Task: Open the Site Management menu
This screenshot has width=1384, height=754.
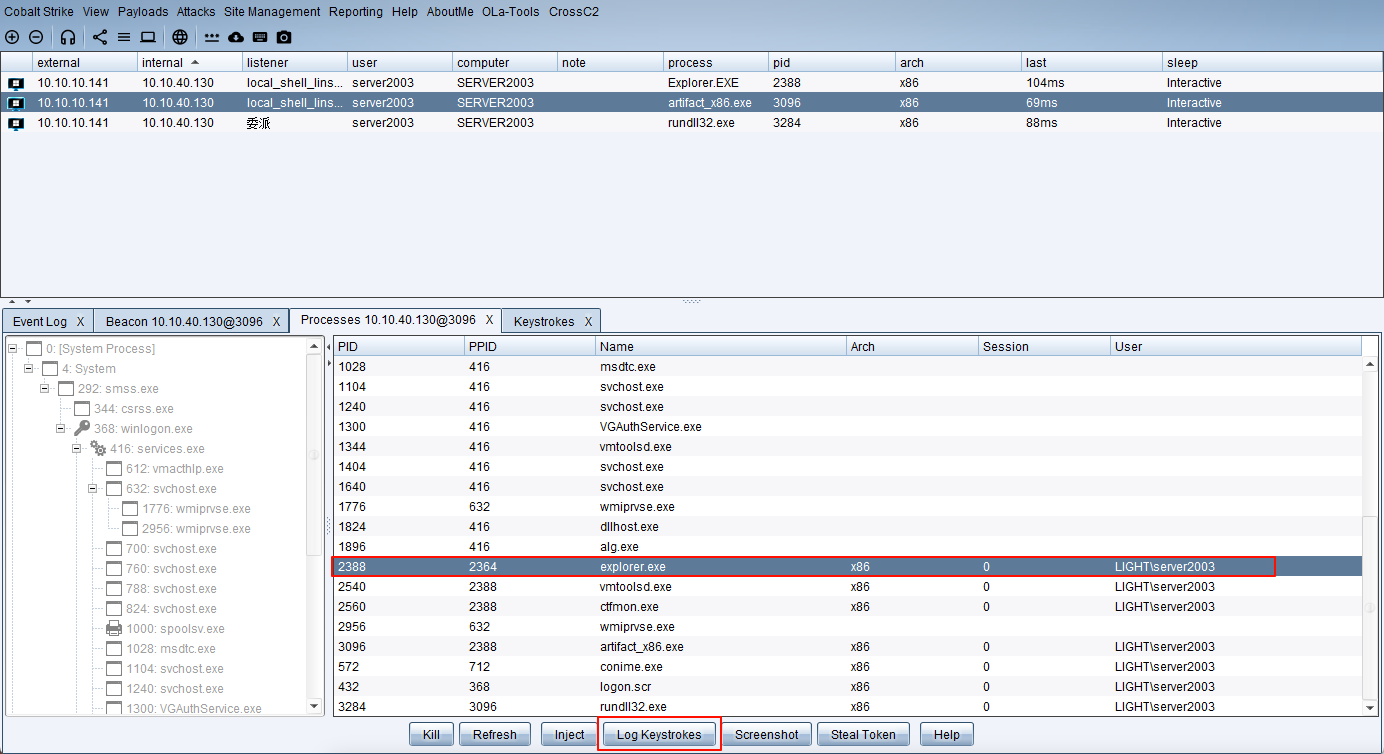Action: [272, 12]
